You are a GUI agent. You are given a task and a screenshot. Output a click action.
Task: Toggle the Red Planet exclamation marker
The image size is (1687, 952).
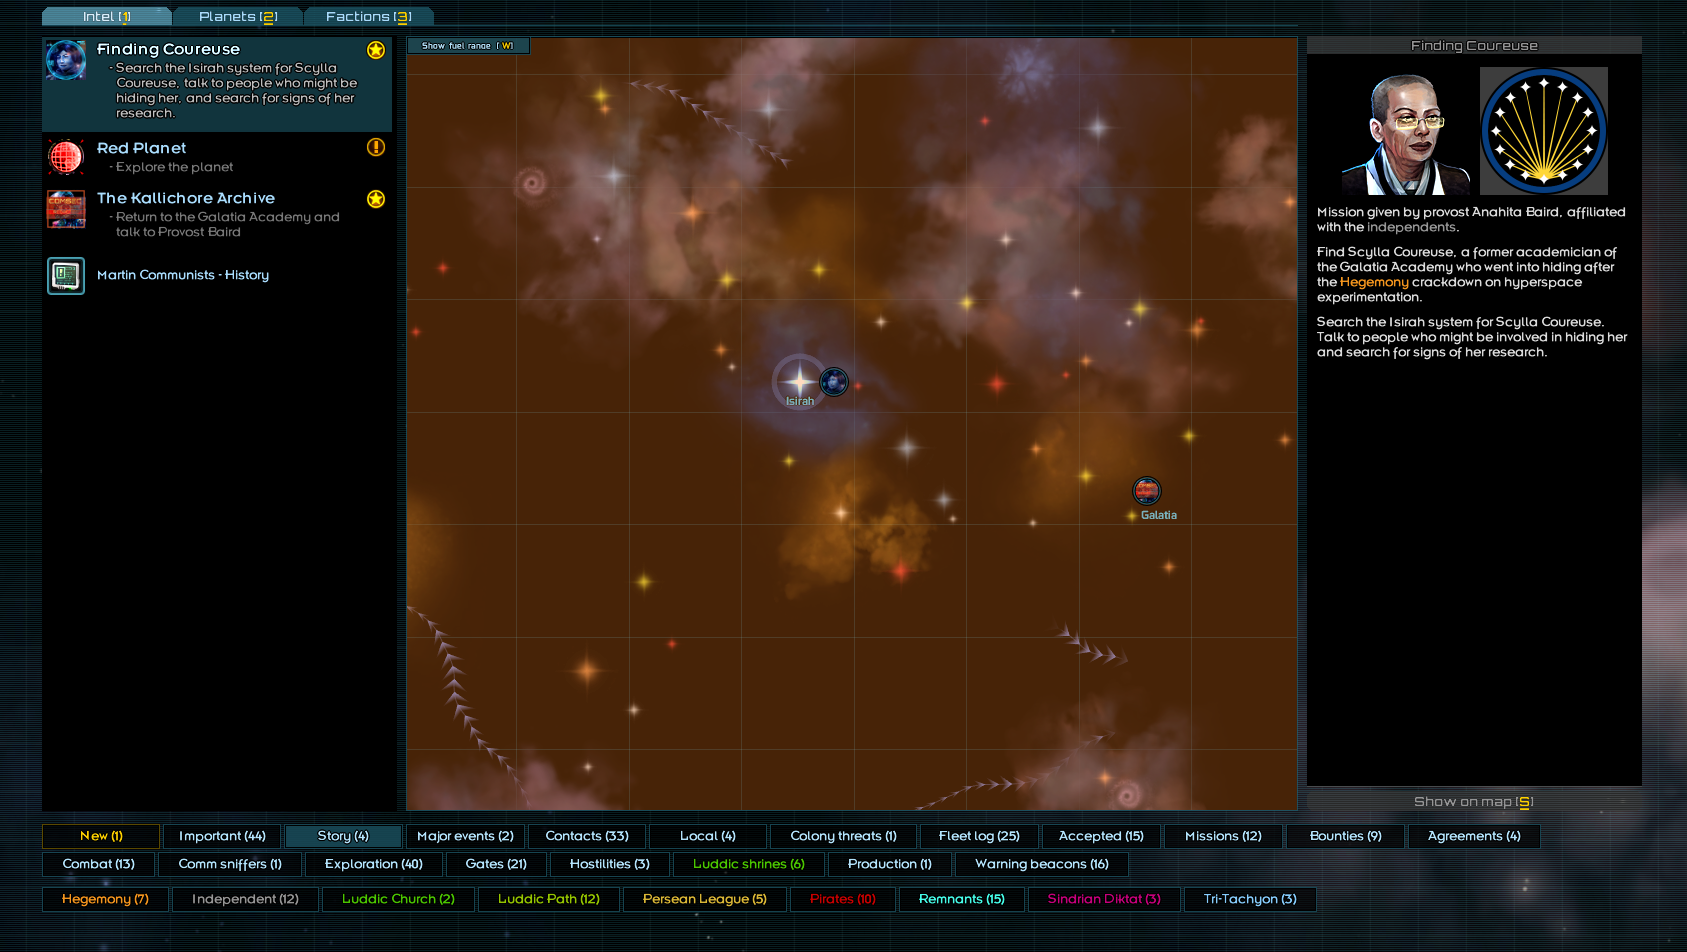(x=376, y=148)
